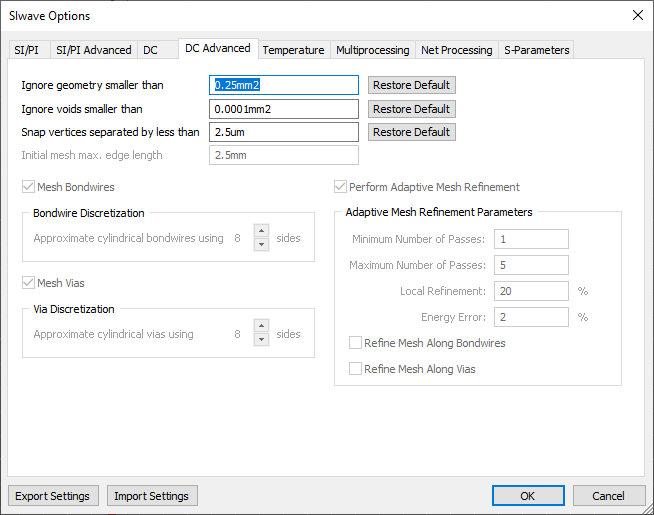The width and height of the screenshot is (654, 515).
Task: Click the bondwire sides value 8
Action: click(237, 238)
